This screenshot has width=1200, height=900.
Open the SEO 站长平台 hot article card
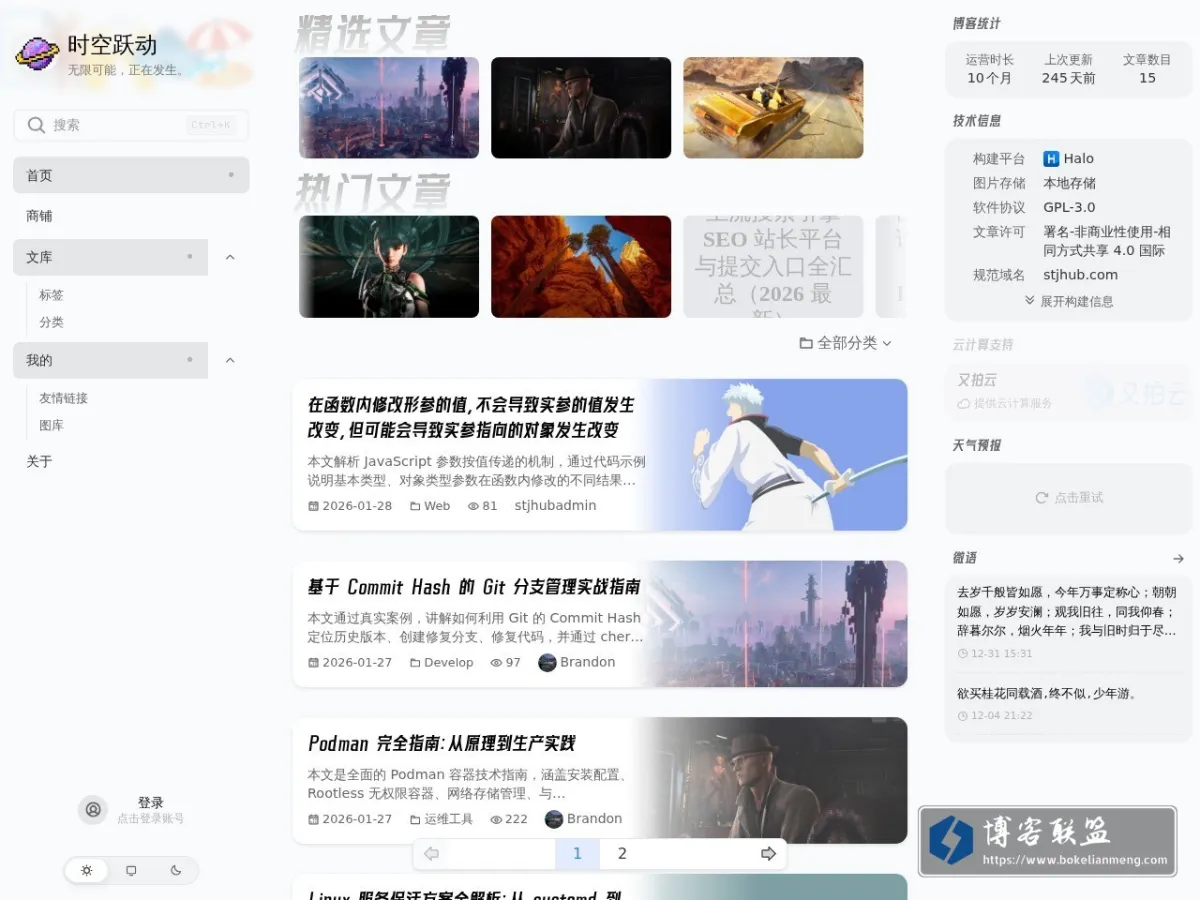pyautogui.click(x=773, y=267)
